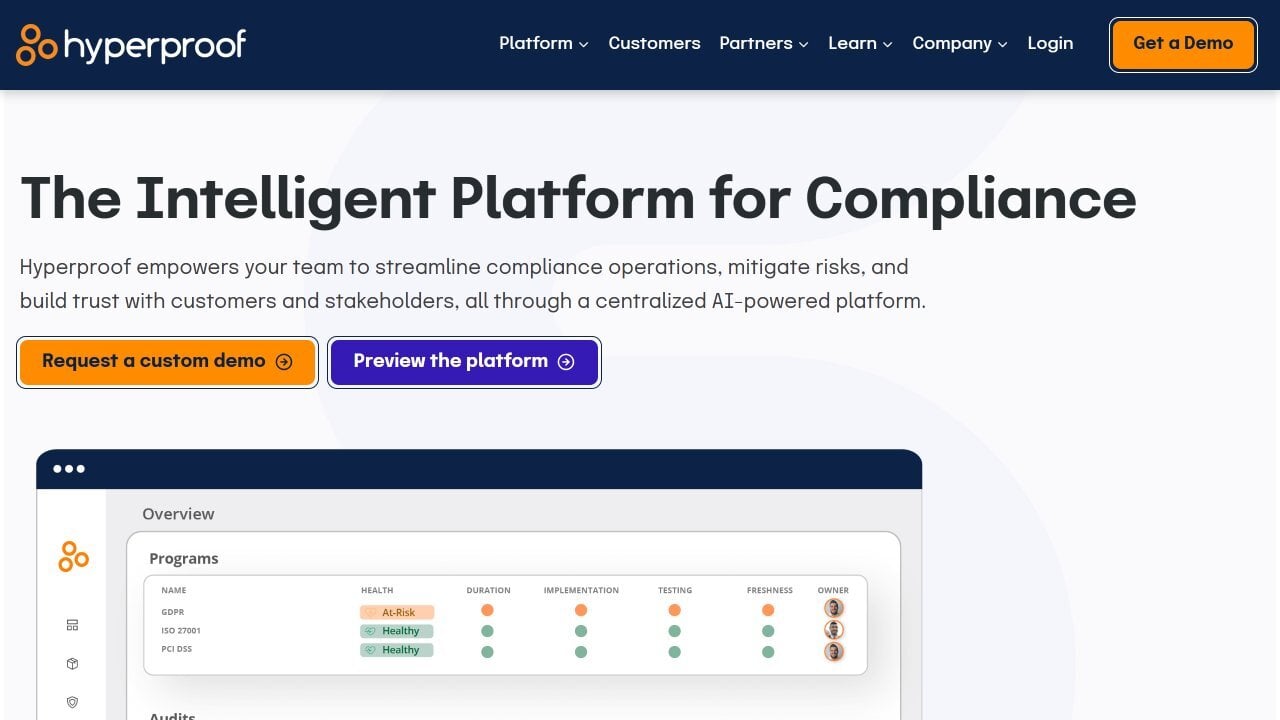This screenshot has width=1280, height=720.
Task: Open the package/controls icon in sidebar
Action: pyautogui.click(x=72, y=663)
